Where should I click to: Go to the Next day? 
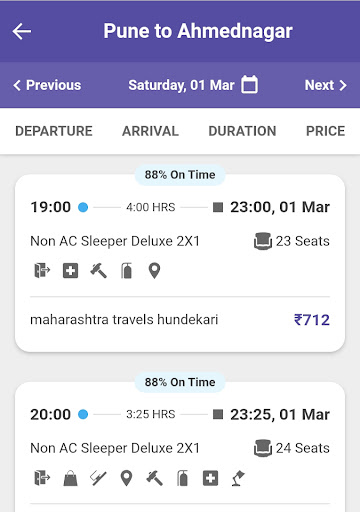coord(326,85)
